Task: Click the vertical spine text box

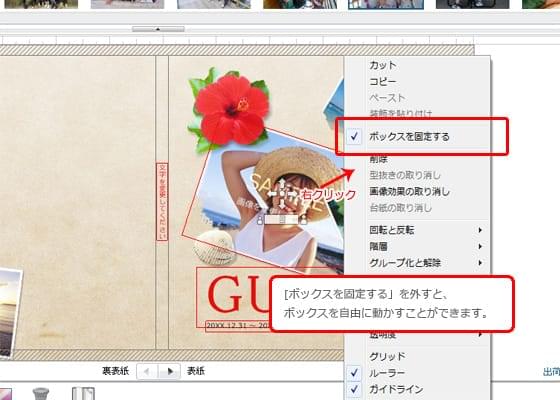Action: [x=162, y=202]
